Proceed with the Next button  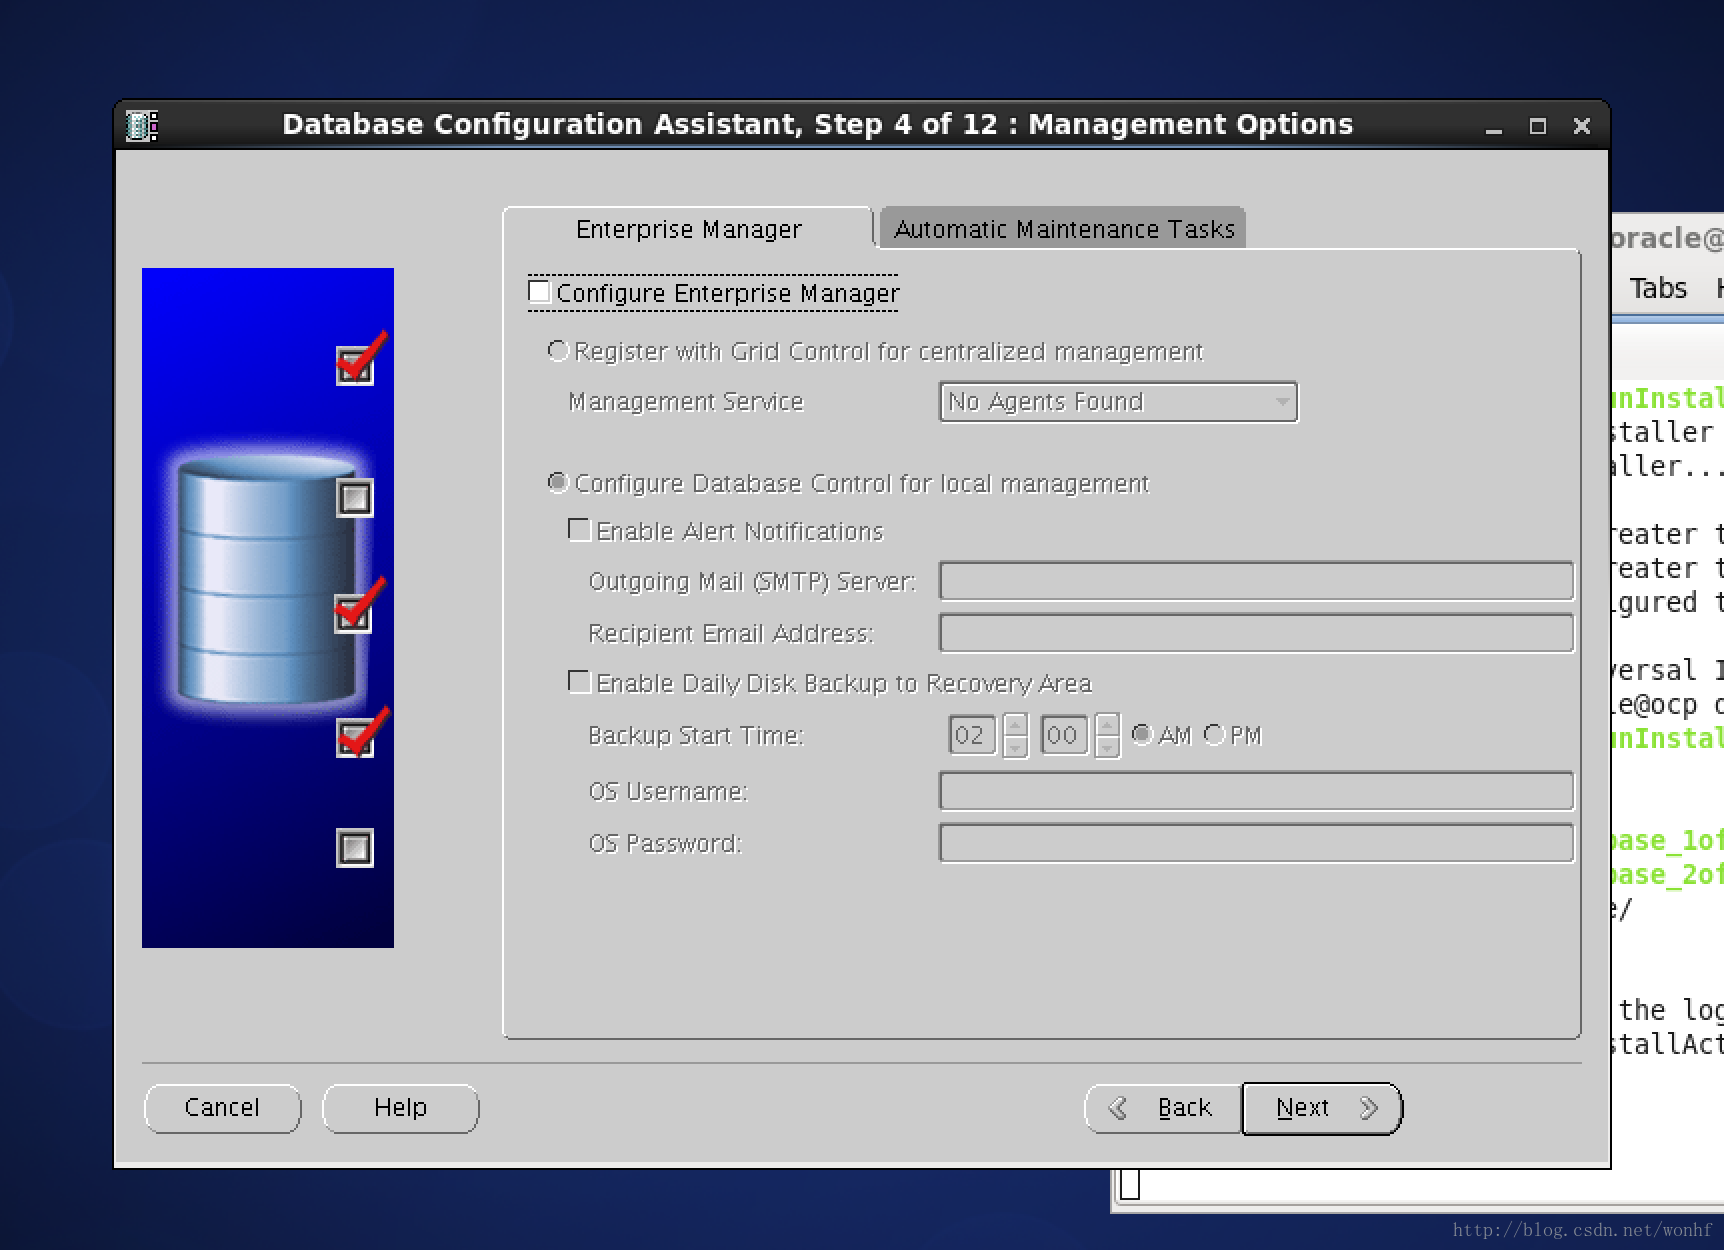(x=1322, y=1108)
